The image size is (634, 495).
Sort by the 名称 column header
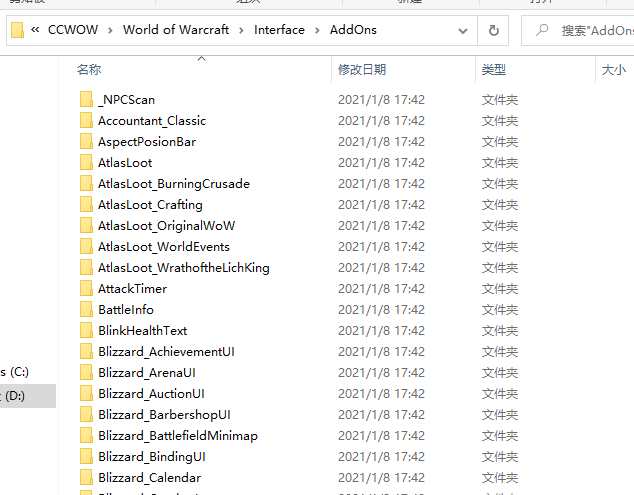tap(89, 70)
